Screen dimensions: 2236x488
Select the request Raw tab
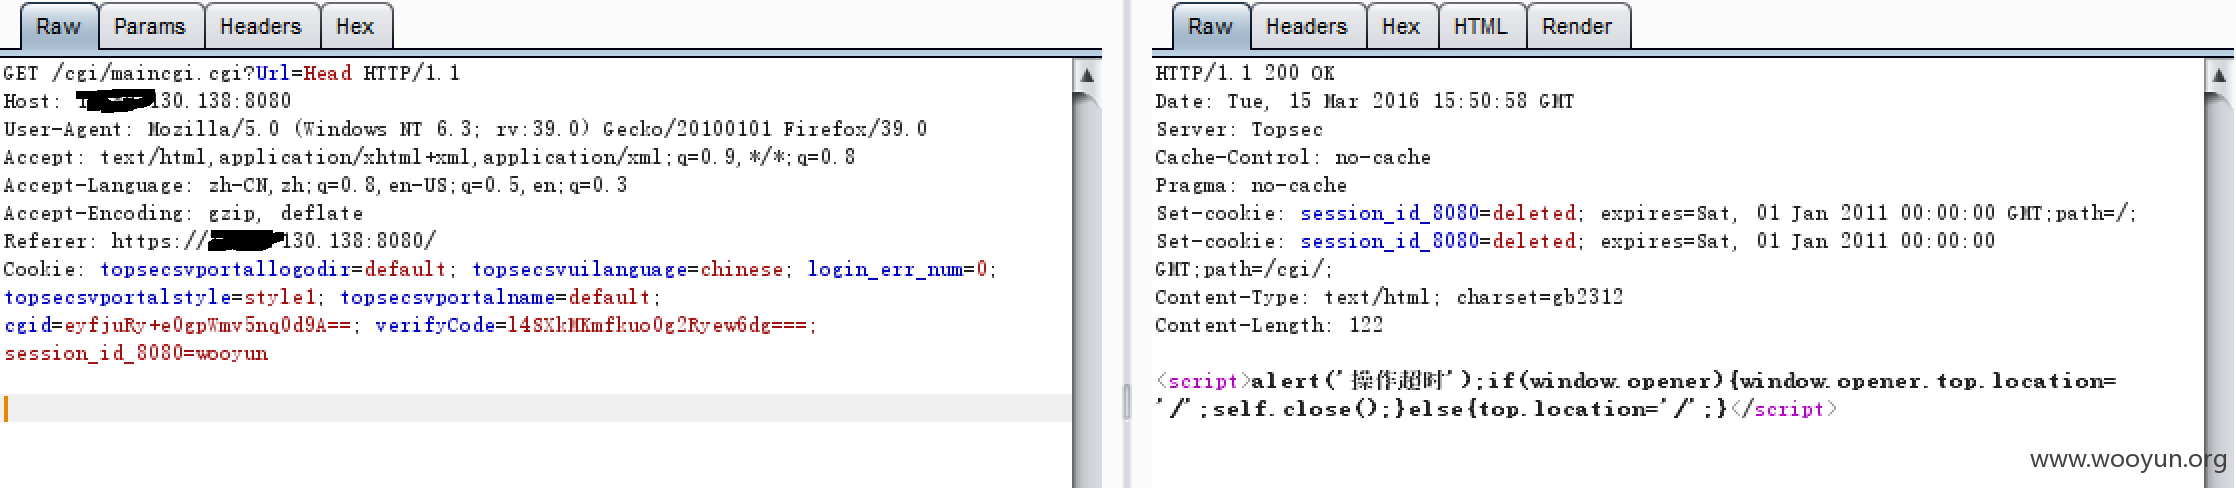click(x=59, y=27)
